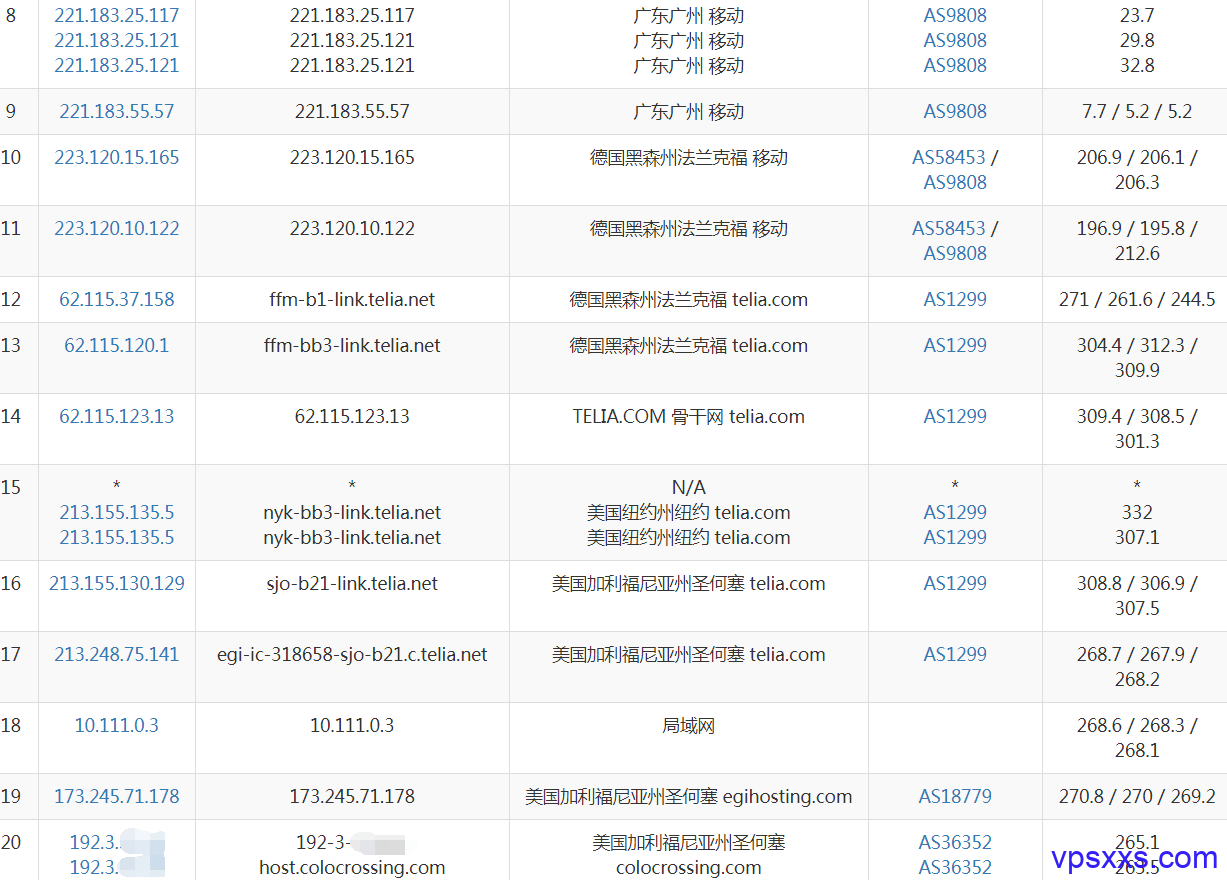Click the AS58453 link in hop 10

click(949, 157)
